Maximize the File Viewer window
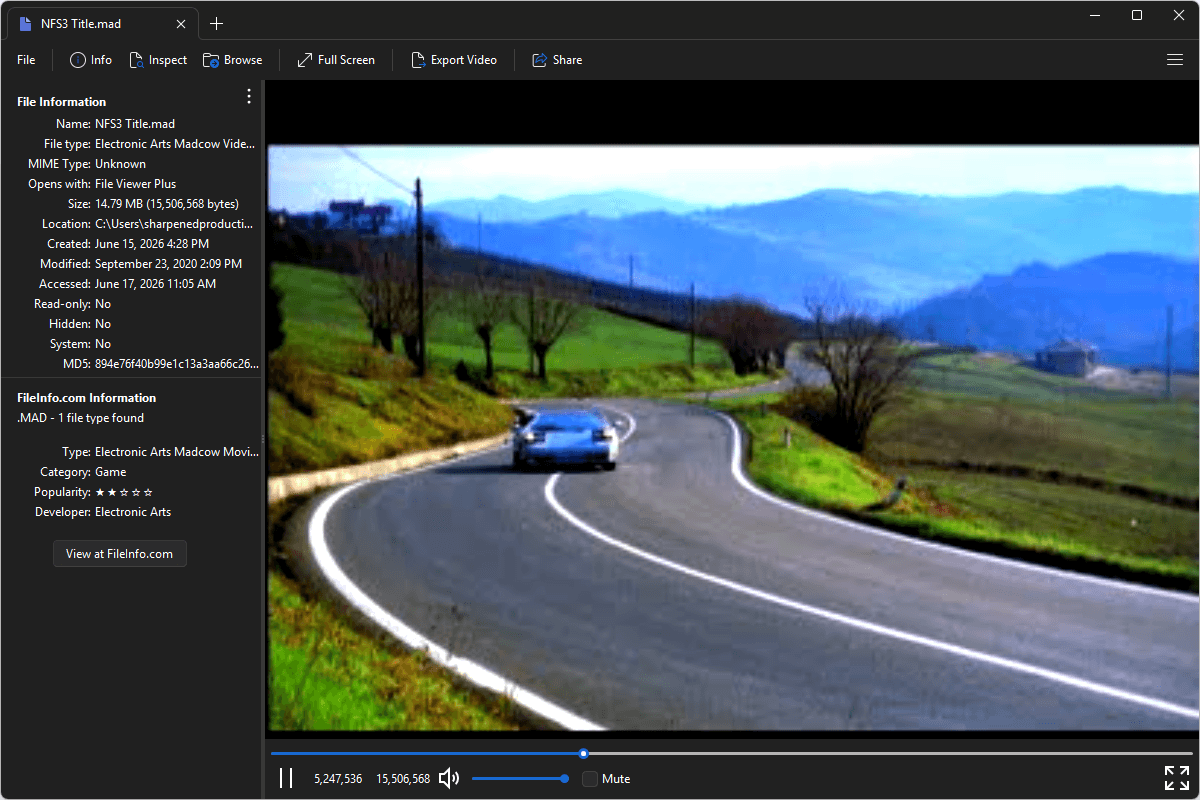This screenshot has height=800, width=1200. (x=1137, y=15)
